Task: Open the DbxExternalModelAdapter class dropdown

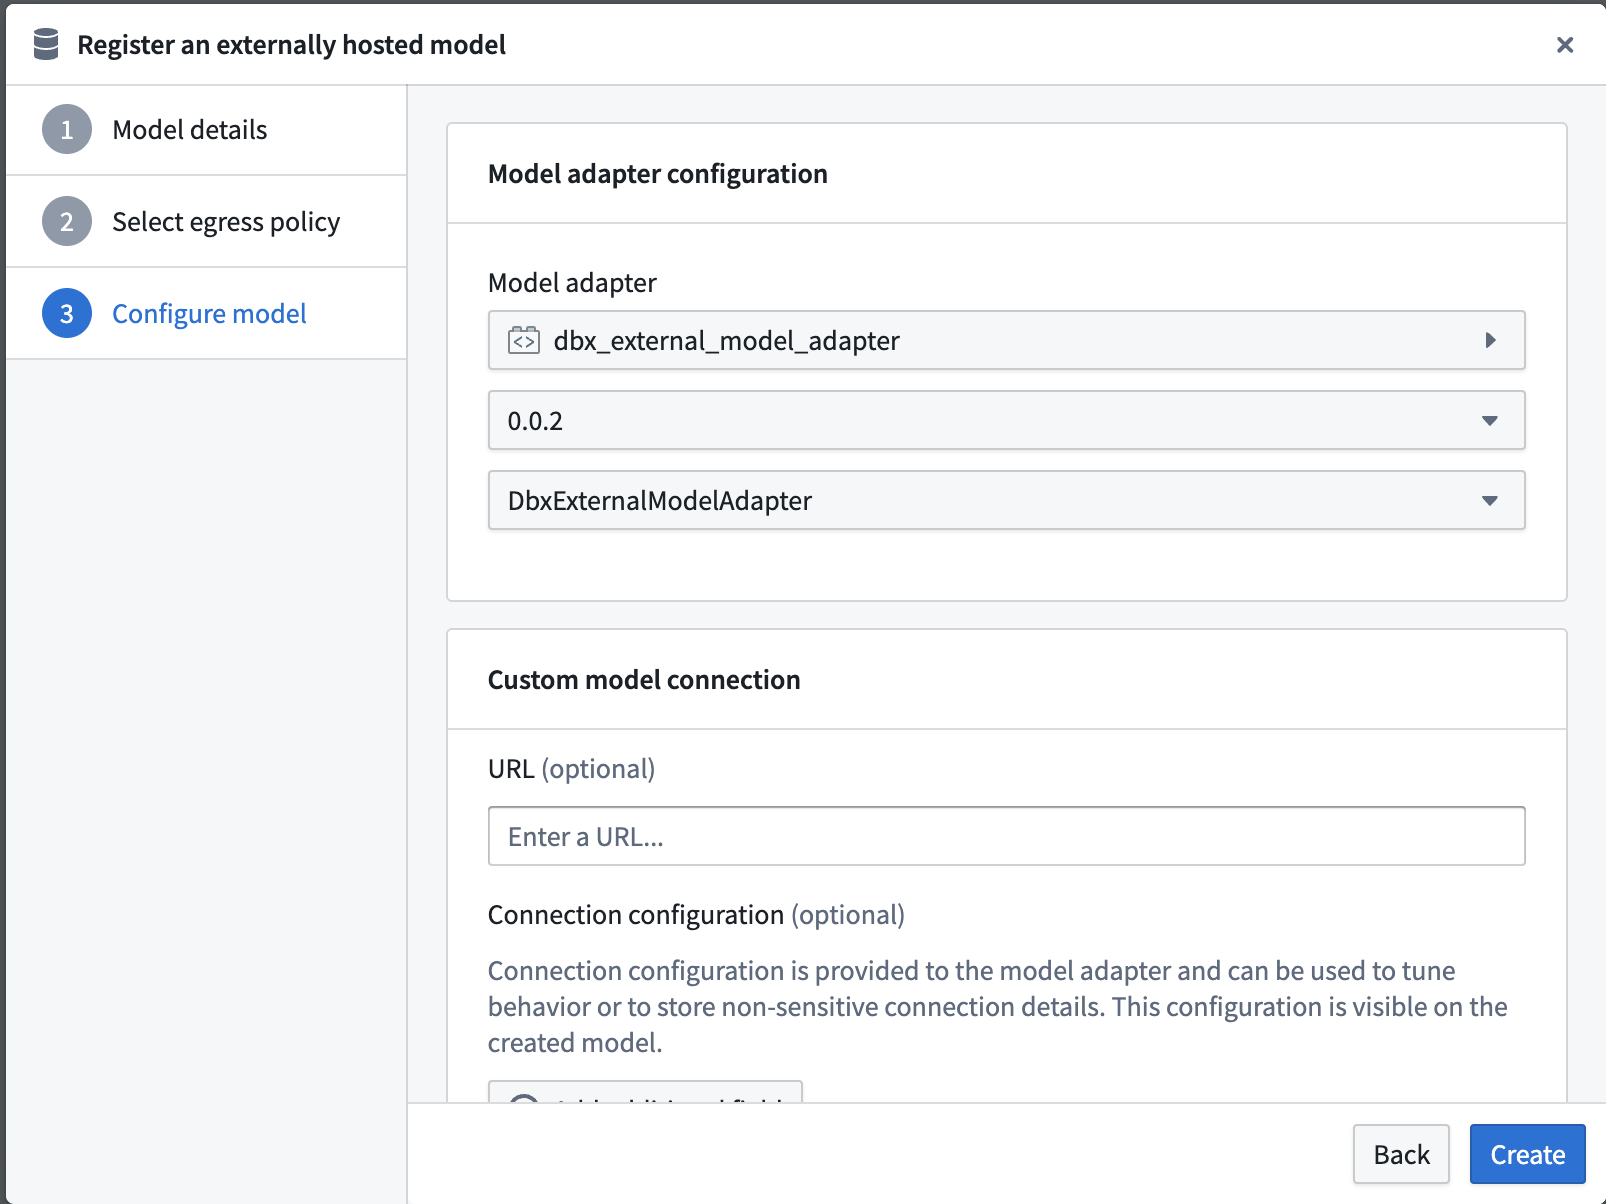Action: [1005, 501]
